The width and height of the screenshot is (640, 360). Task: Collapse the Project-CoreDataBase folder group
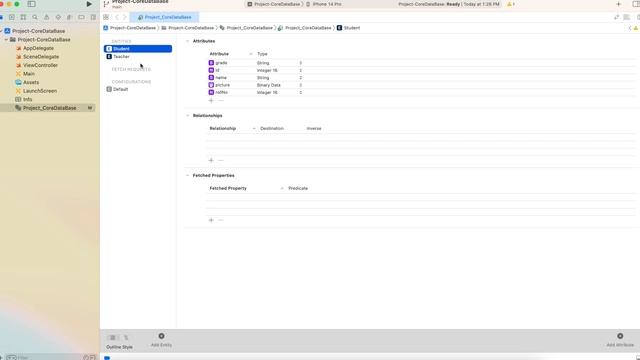(x=6, y=40)
